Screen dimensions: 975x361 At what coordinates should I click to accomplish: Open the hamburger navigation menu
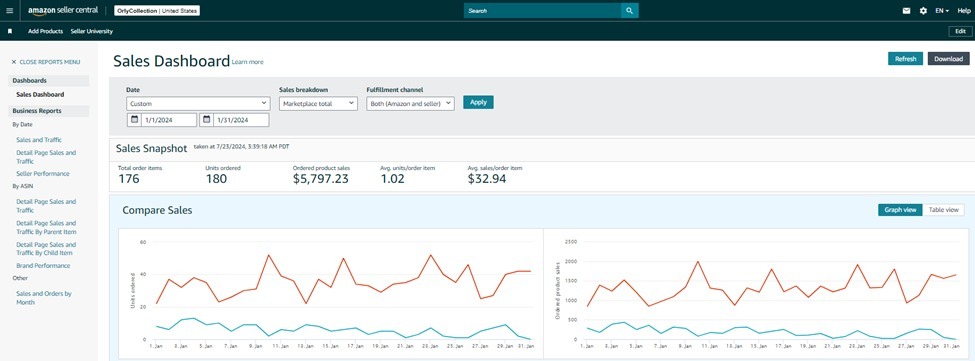tap(9, 11)
